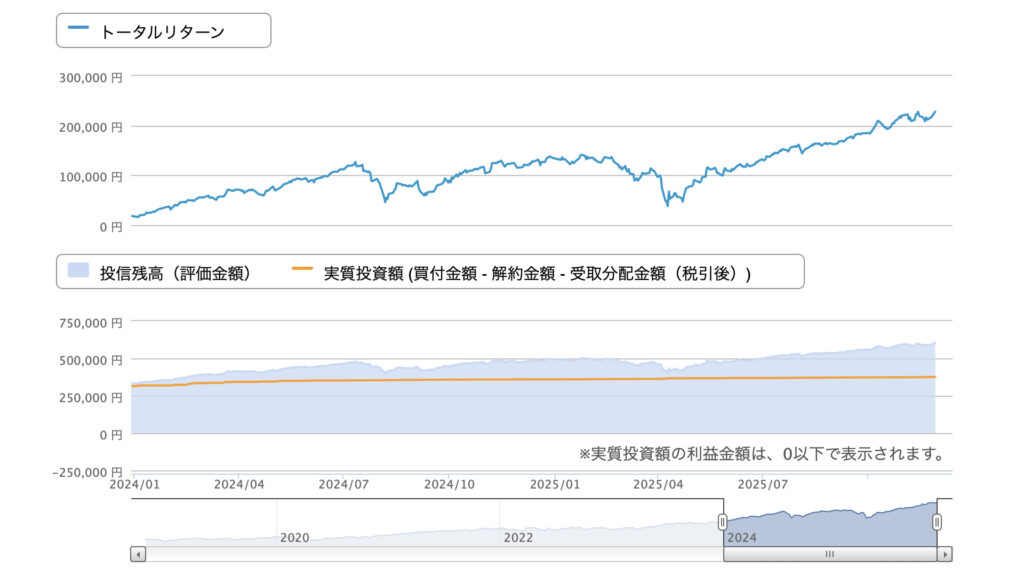Click the navigator scrollbar left arrow
Viewport: 1024px width, 576px height.
(x=138, y=554)
